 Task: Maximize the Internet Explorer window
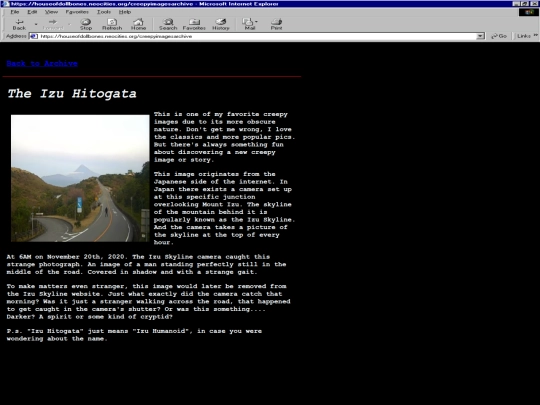[x=524, y=4]
